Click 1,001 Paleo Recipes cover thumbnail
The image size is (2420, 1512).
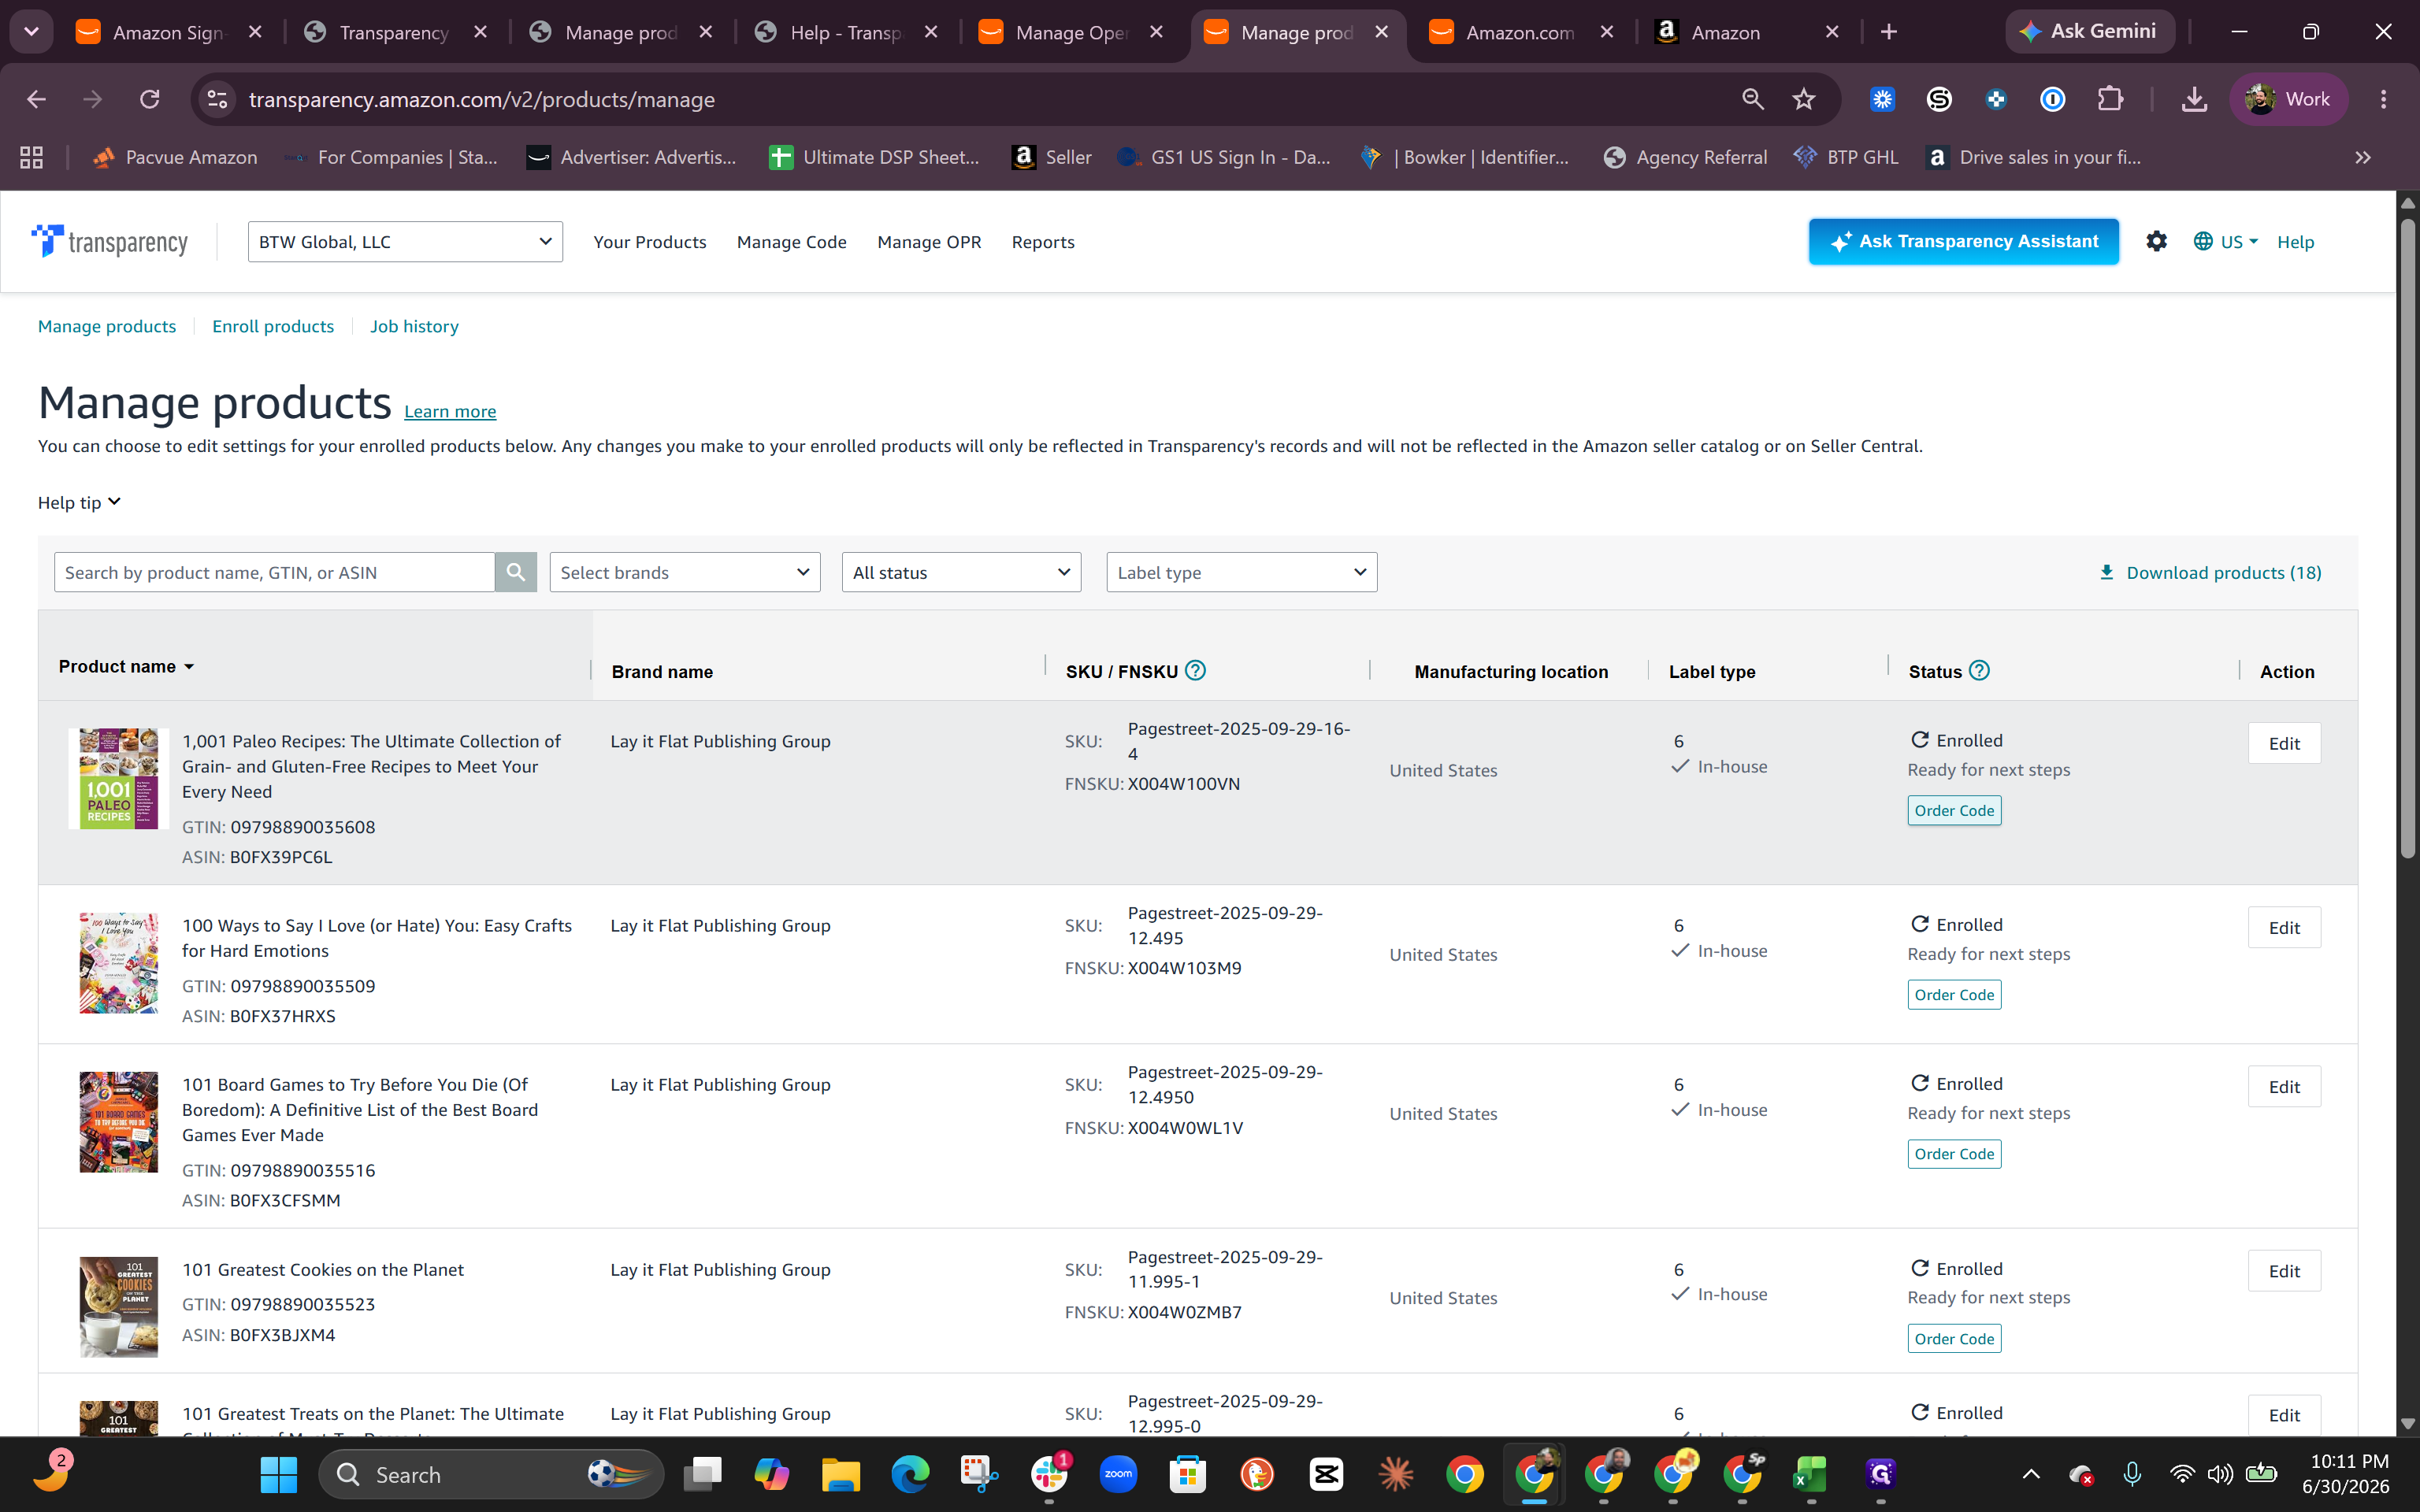pos(118,778)
